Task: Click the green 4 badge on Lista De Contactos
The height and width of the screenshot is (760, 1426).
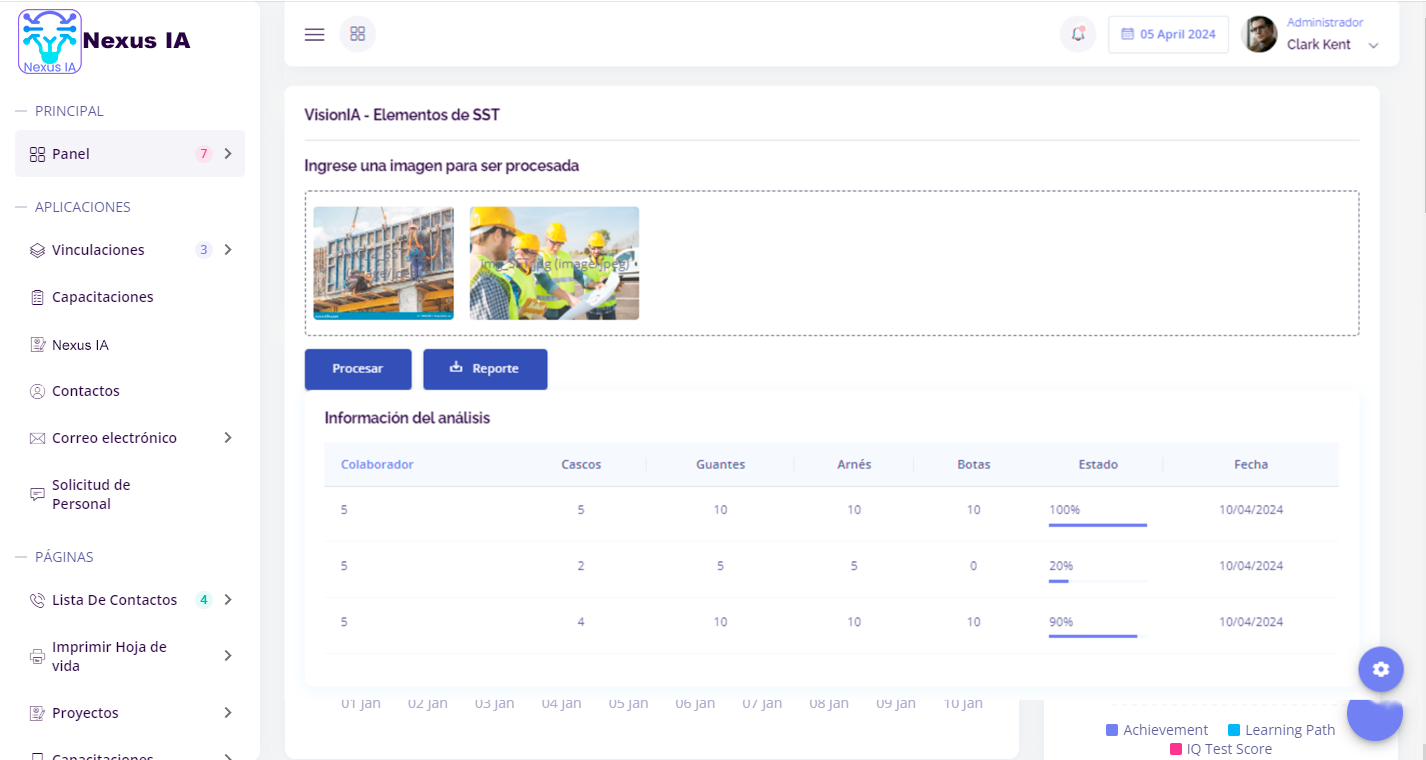Action: [204, 600]
